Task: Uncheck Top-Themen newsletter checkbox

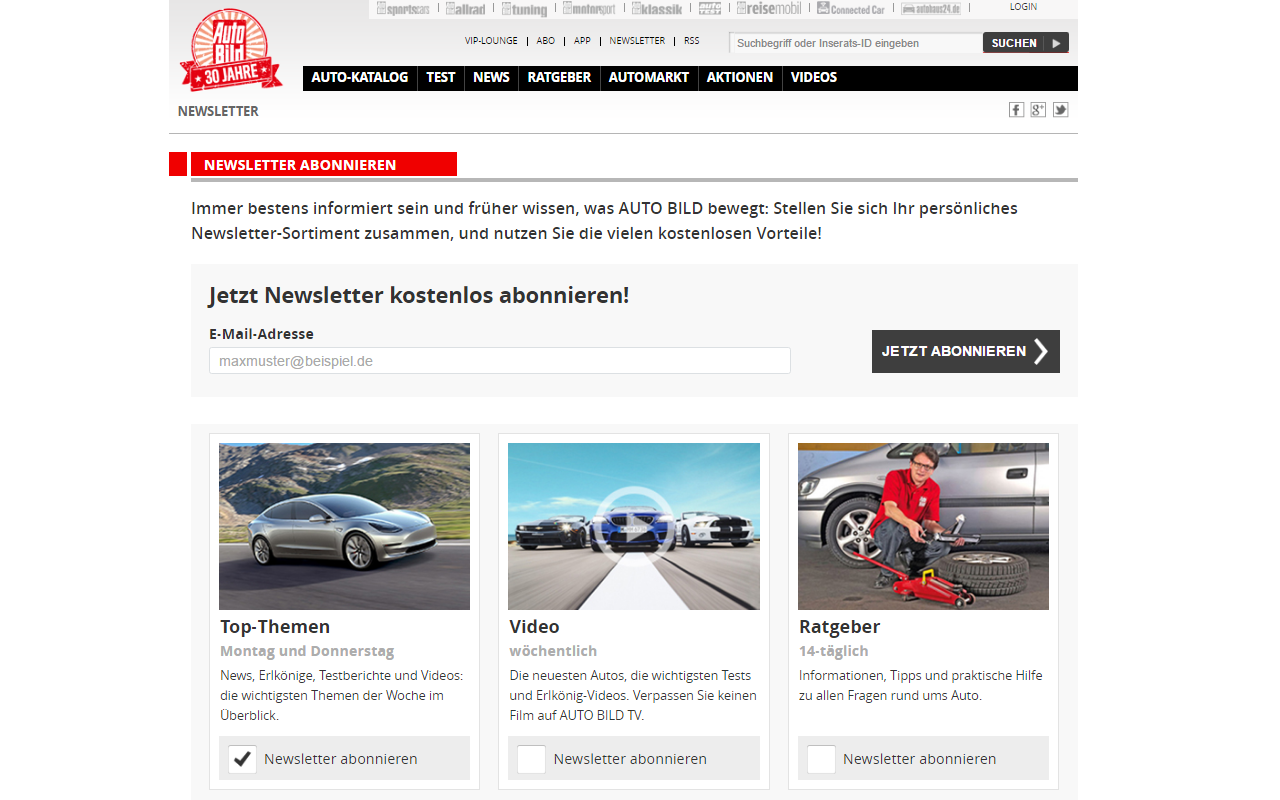Action: click(x=242, y=759)
